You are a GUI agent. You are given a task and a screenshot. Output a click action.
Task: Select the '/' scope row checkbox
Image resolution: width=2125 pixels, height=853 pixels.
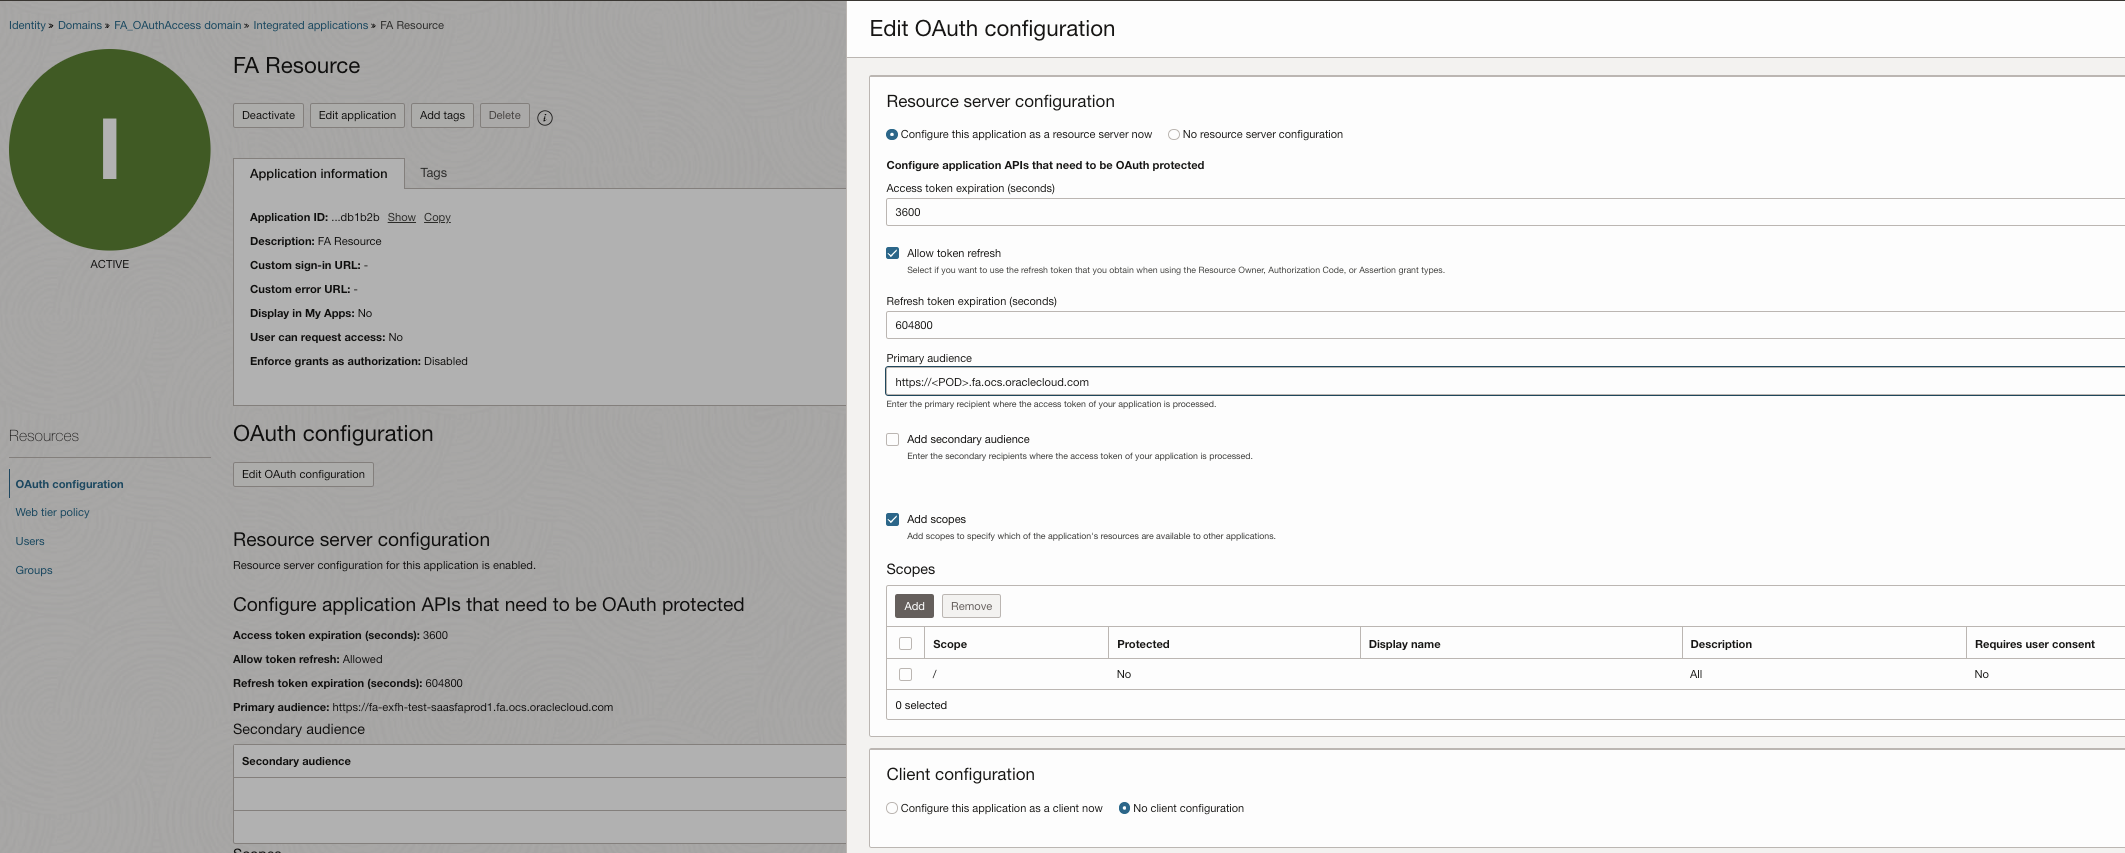pyautogui.click(x=906, y=674)
